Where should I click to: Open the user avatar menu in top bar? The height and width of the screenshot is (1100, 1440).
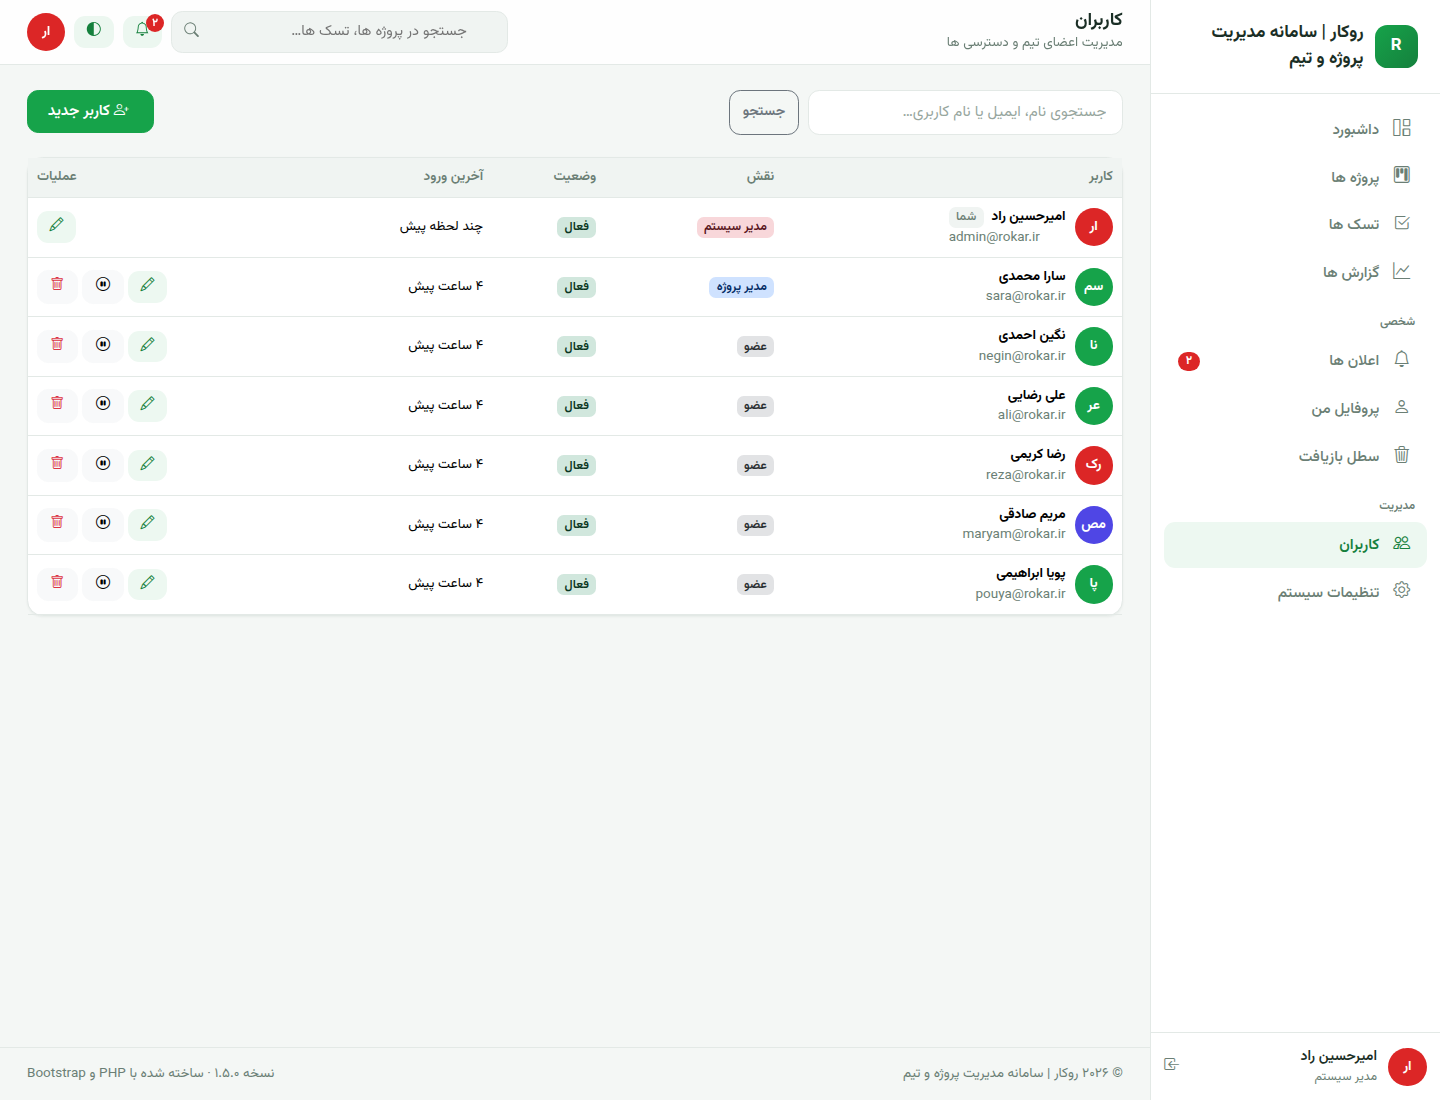[46, 32]
